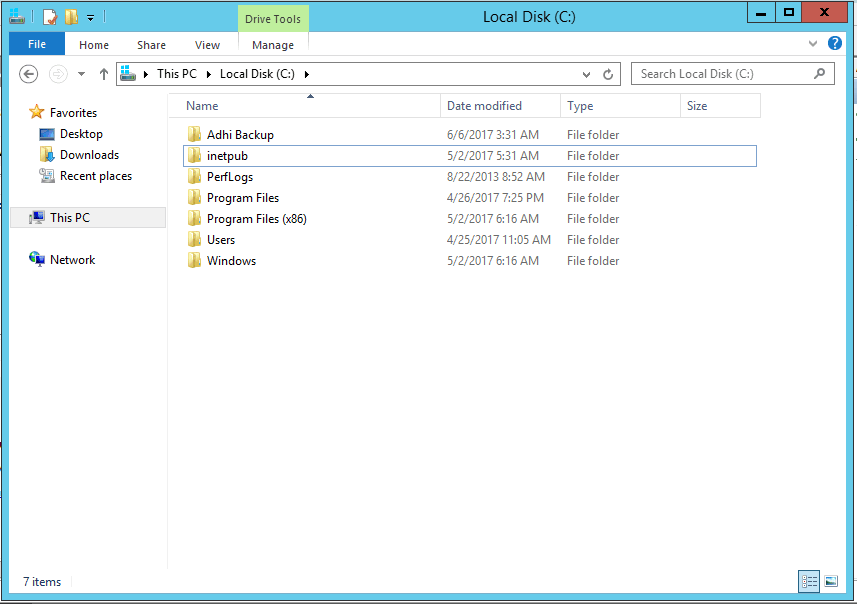Image resolution: width=857 pixels, height=604 pixels.
Task: Open the recent locations dropdown arrow
Action: coord(81,74)
